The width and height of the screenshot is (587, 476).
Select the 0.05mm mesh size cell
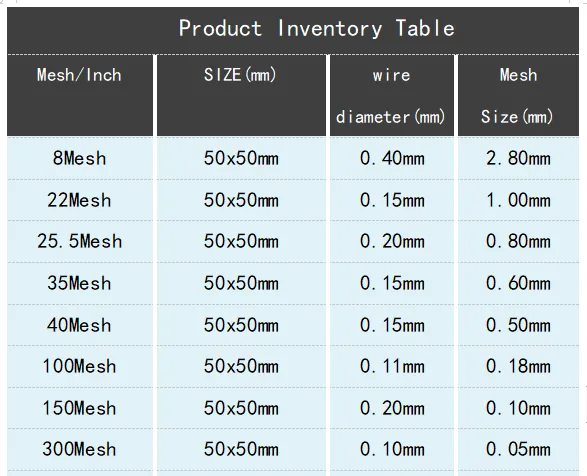tap(518, 449)
